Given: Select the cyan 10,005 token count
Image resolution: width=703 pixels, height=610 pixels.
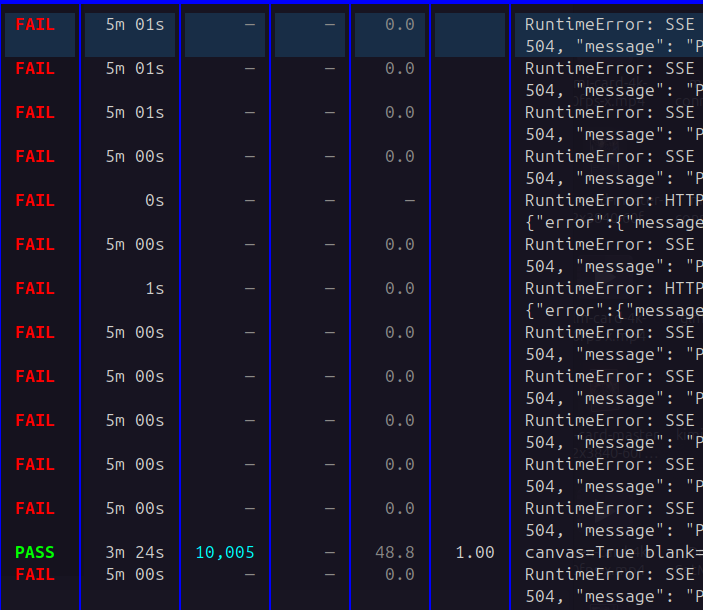Looking at the screenshot, I should [x=225, y=552].
